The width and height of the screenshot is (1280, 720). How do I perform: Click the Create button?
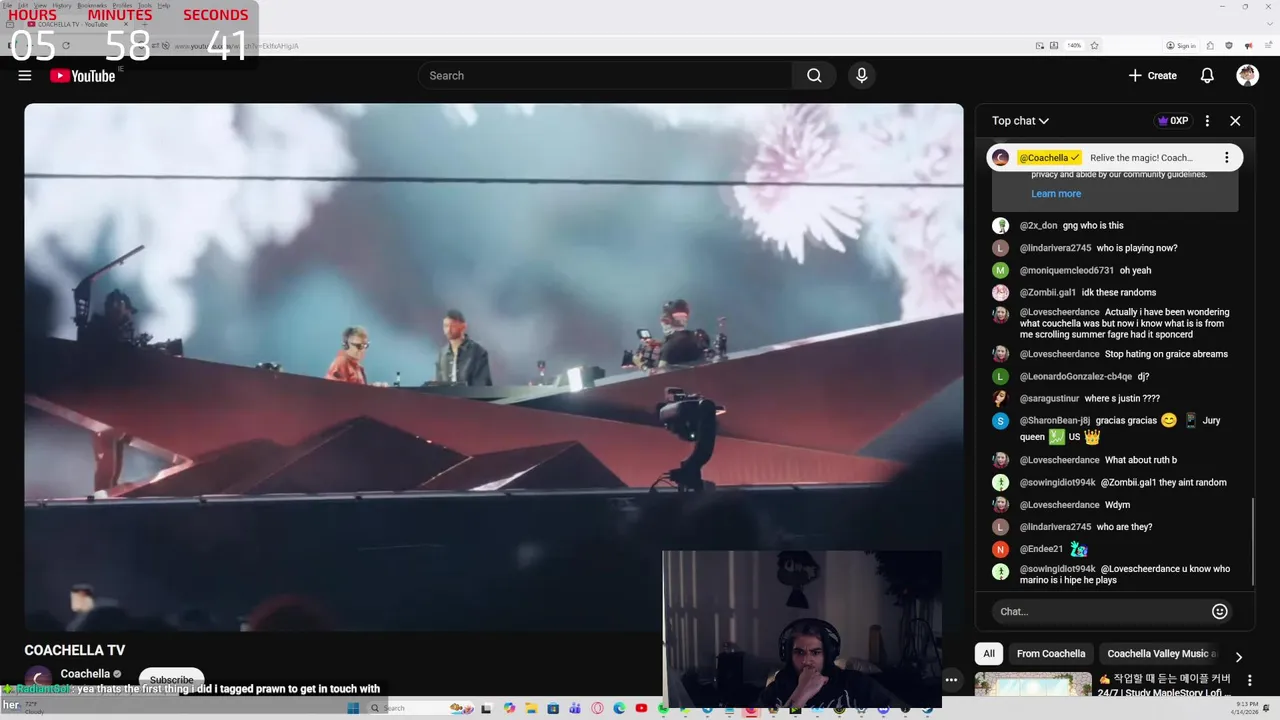pyautogui.click(x=1152, y=76)
